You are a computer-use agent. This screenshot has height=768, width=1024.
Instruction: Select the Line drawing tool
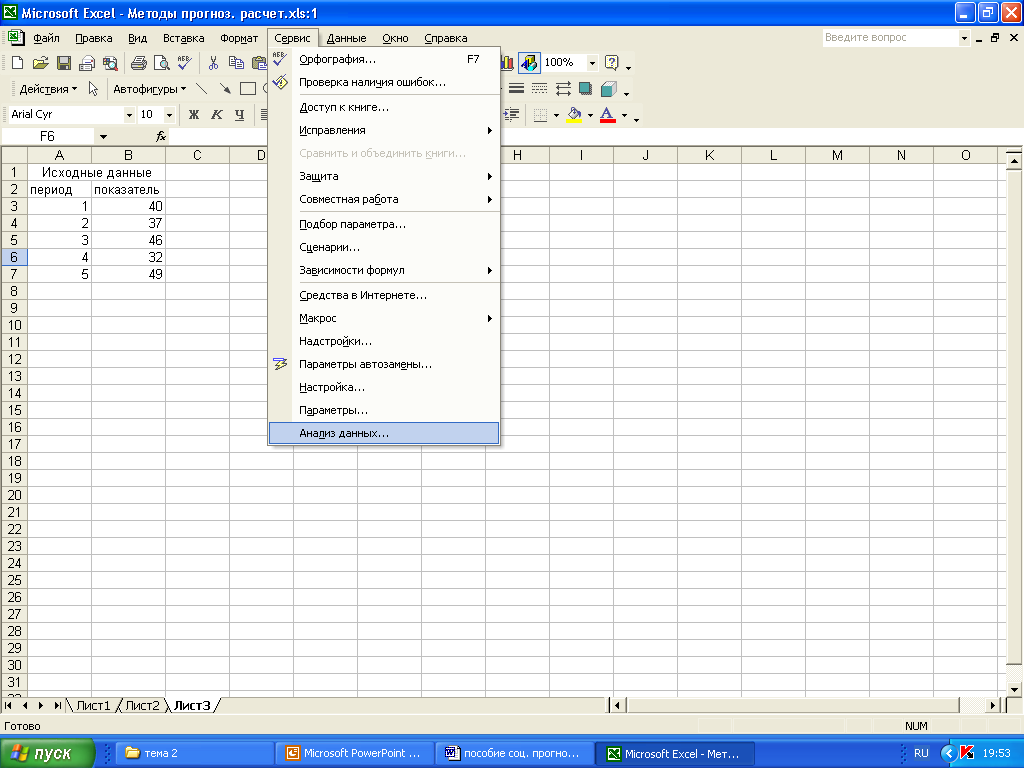pos(202,88)
